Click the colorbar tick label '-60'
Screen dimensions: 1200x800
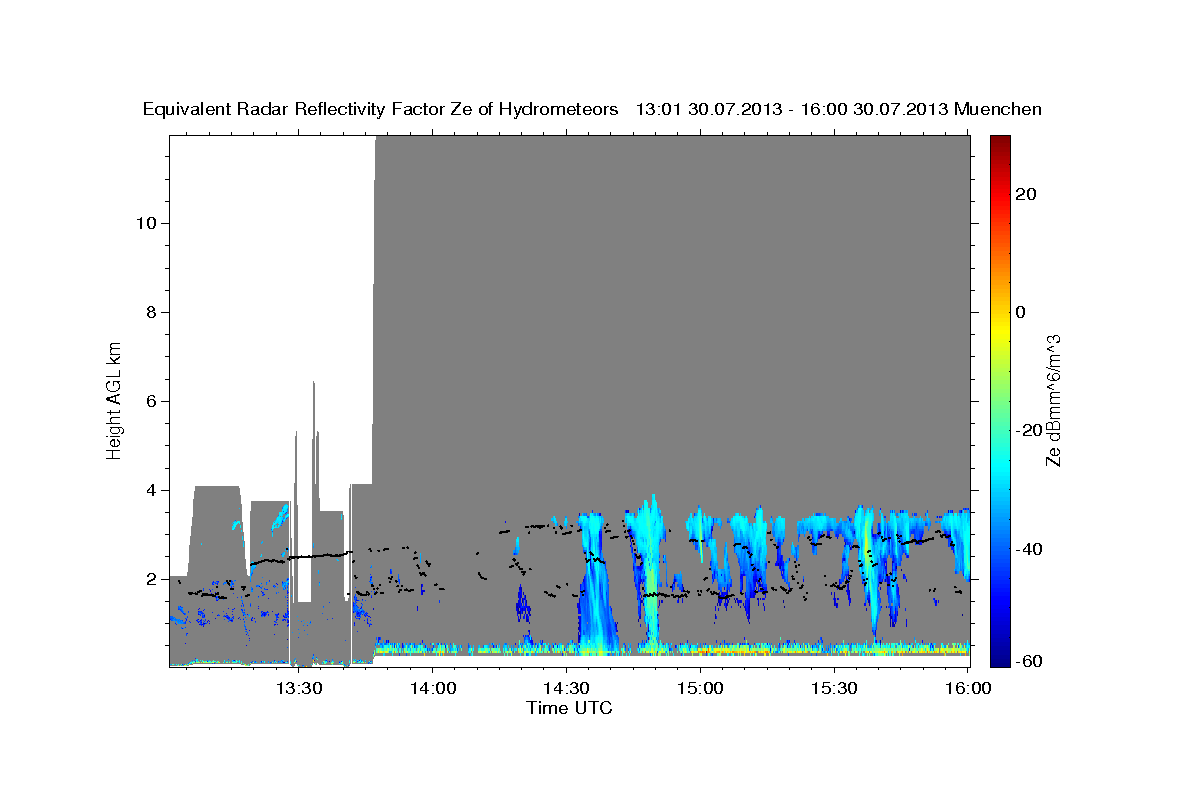tap(1027, 661)
